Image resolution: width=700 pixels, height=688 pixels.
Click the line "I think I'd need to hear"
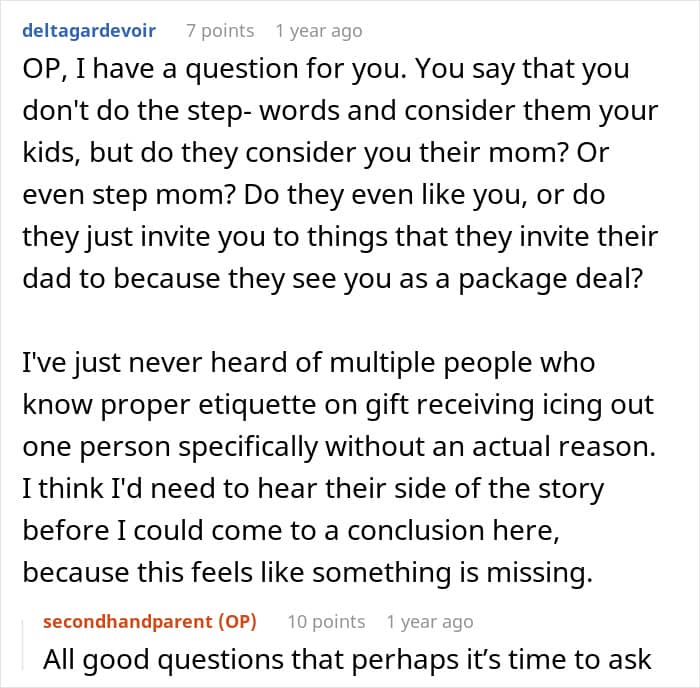tap(313, 490)
